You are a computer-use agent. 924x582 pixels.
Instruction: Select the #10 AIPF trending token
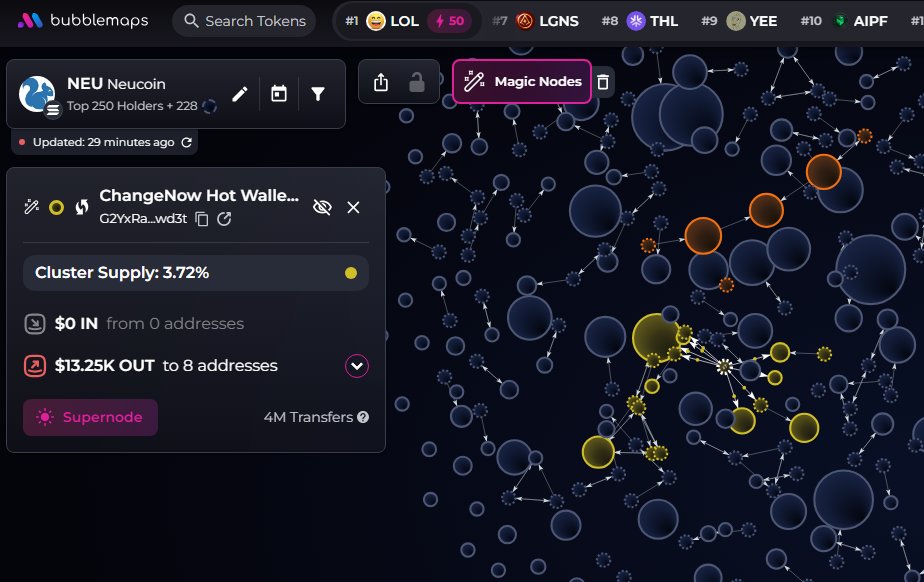tap(844, 21)
